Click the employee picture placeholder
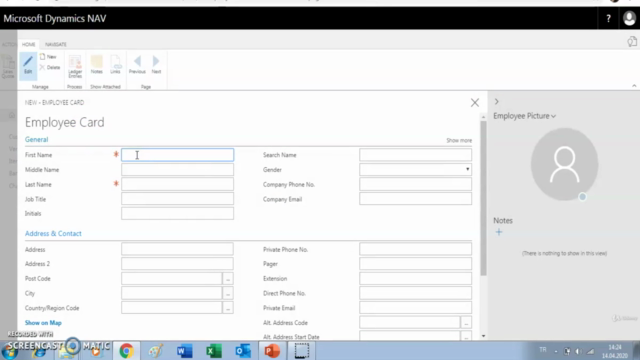Image resolution: width=640 pixels, height=360 pixels. point(564,164)
